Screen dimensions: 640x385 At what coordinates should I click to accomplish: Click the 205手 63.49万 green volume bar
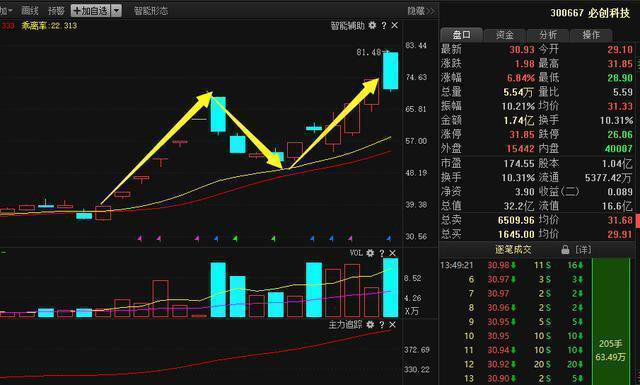click(611, 321)
